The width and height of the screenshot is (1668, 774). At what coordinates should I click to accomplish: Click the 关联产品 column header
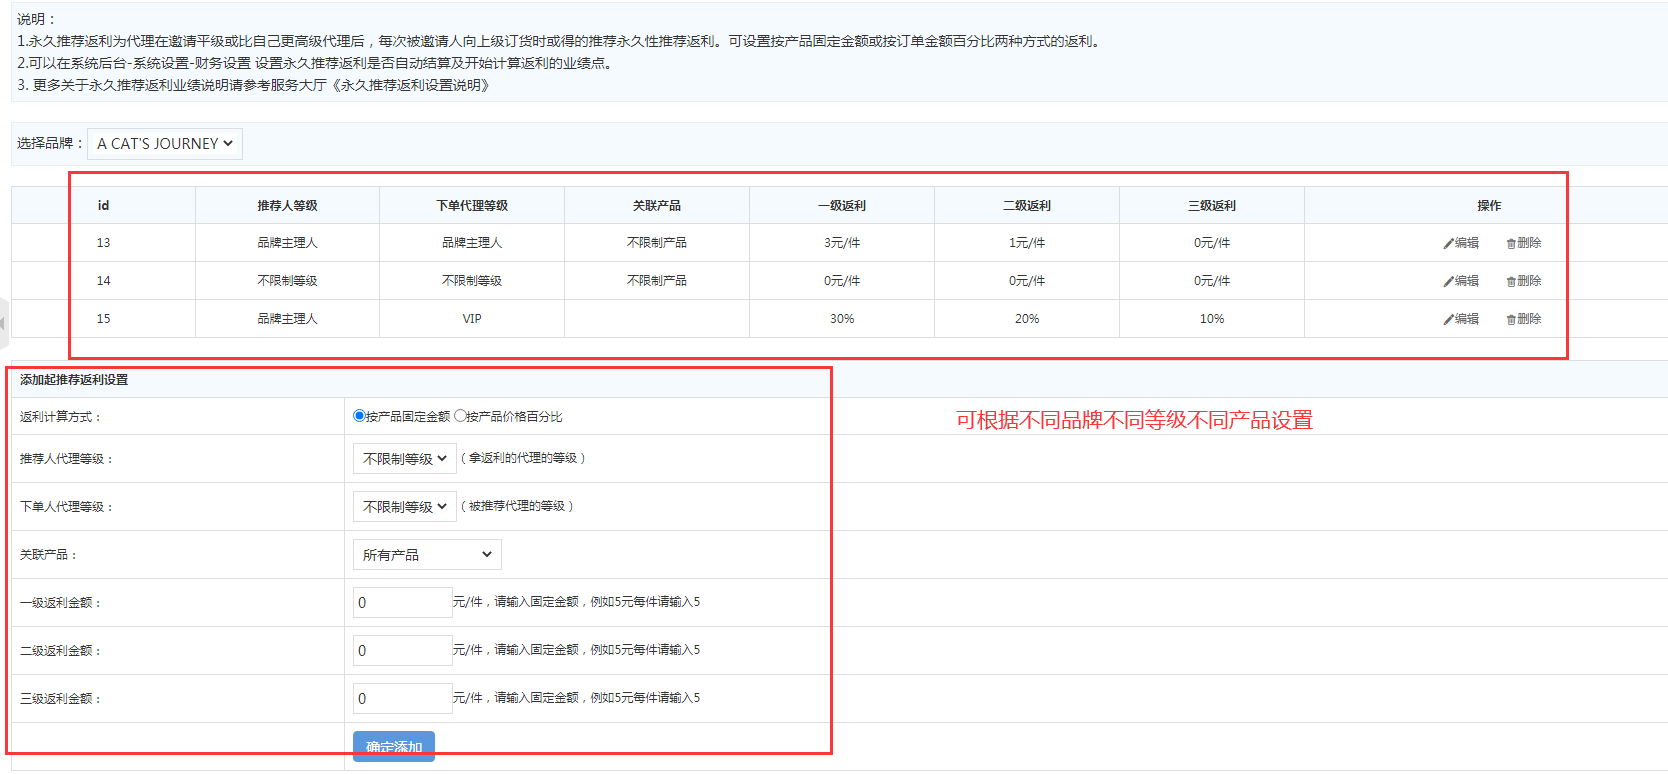point(657,205)
